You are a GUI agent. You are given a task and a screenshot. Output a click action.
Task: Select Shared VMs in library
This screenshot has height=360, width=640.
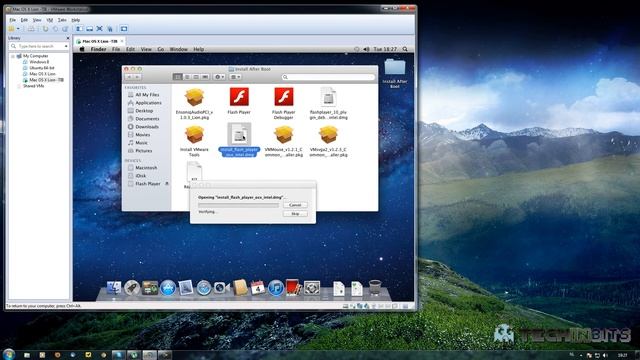[33, 86]
